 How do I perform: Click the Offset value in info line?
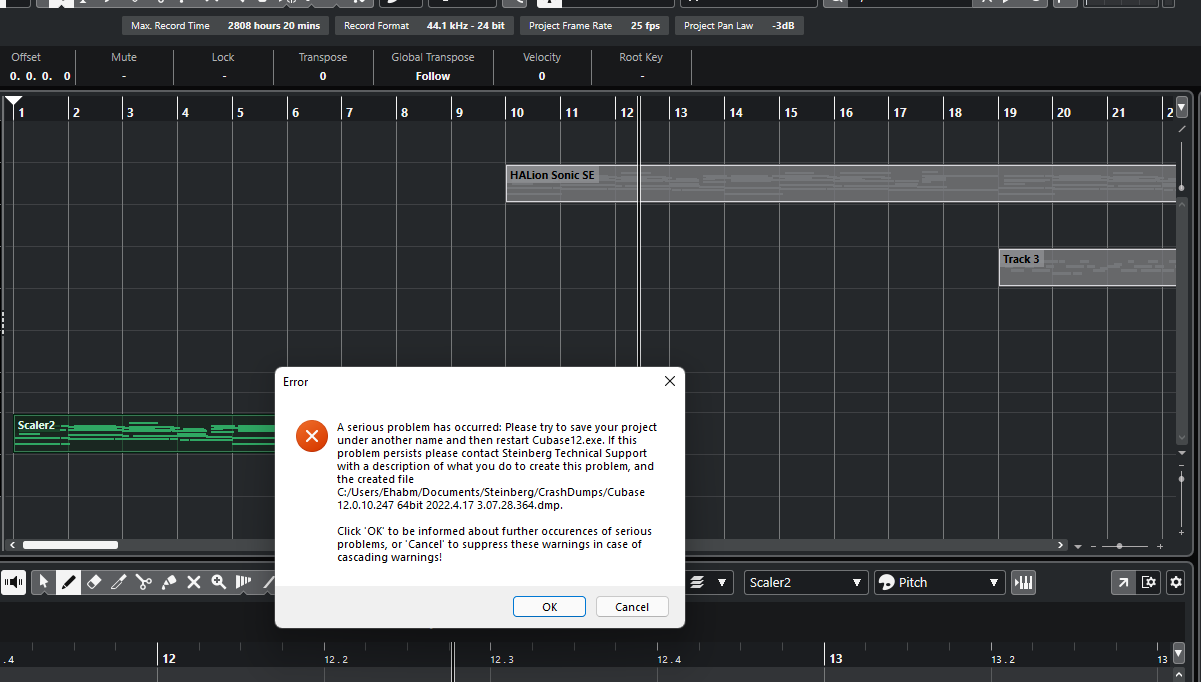pyautogui.click(x=40, y=76)
